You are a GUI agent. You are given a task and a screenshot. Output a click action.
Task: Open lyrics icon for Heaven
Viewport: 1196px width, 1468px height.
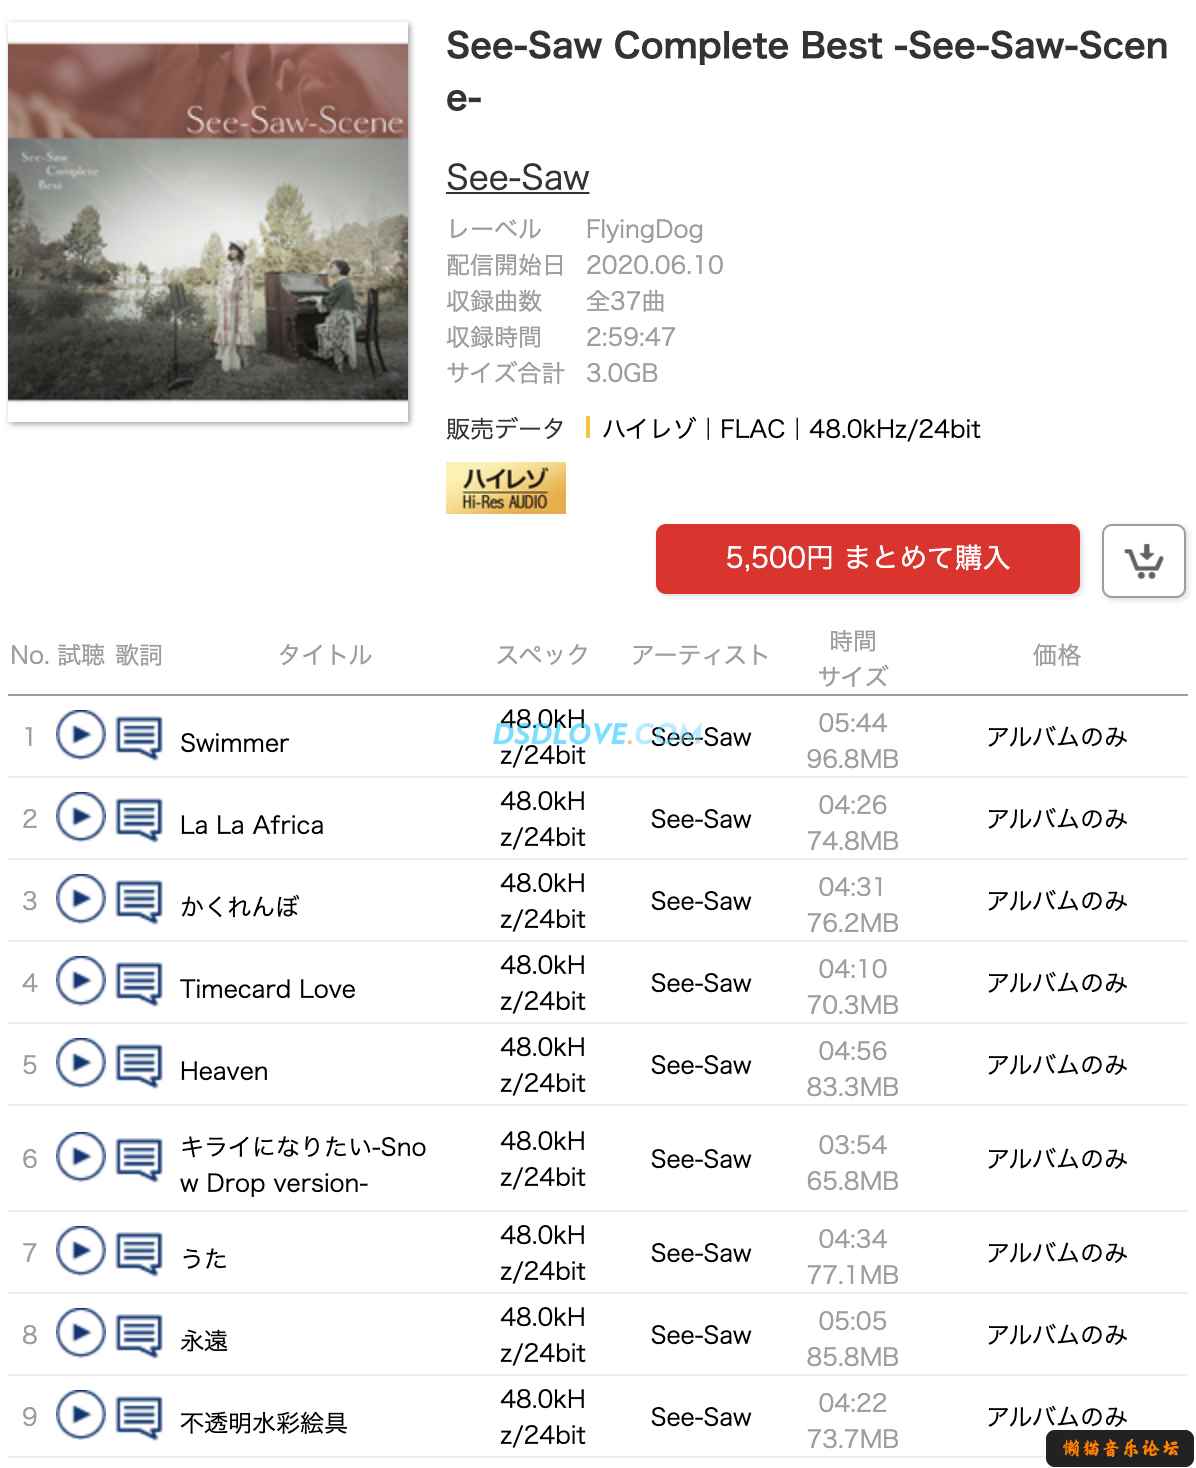(x=139, y=1066)
